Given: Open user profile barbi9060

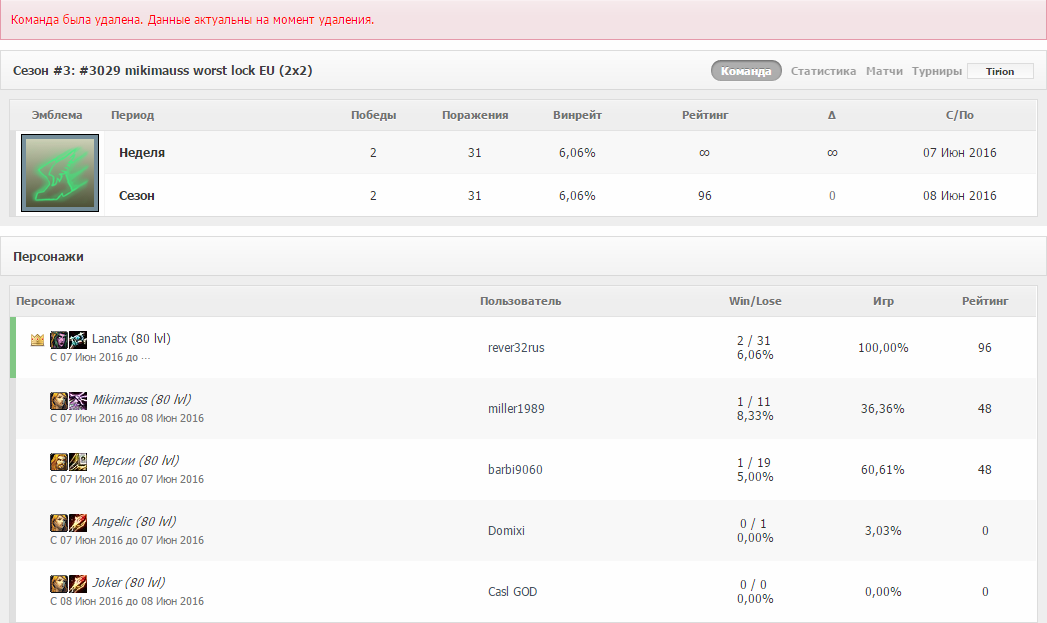Looking at the screenshot, I should pos(515,469).
